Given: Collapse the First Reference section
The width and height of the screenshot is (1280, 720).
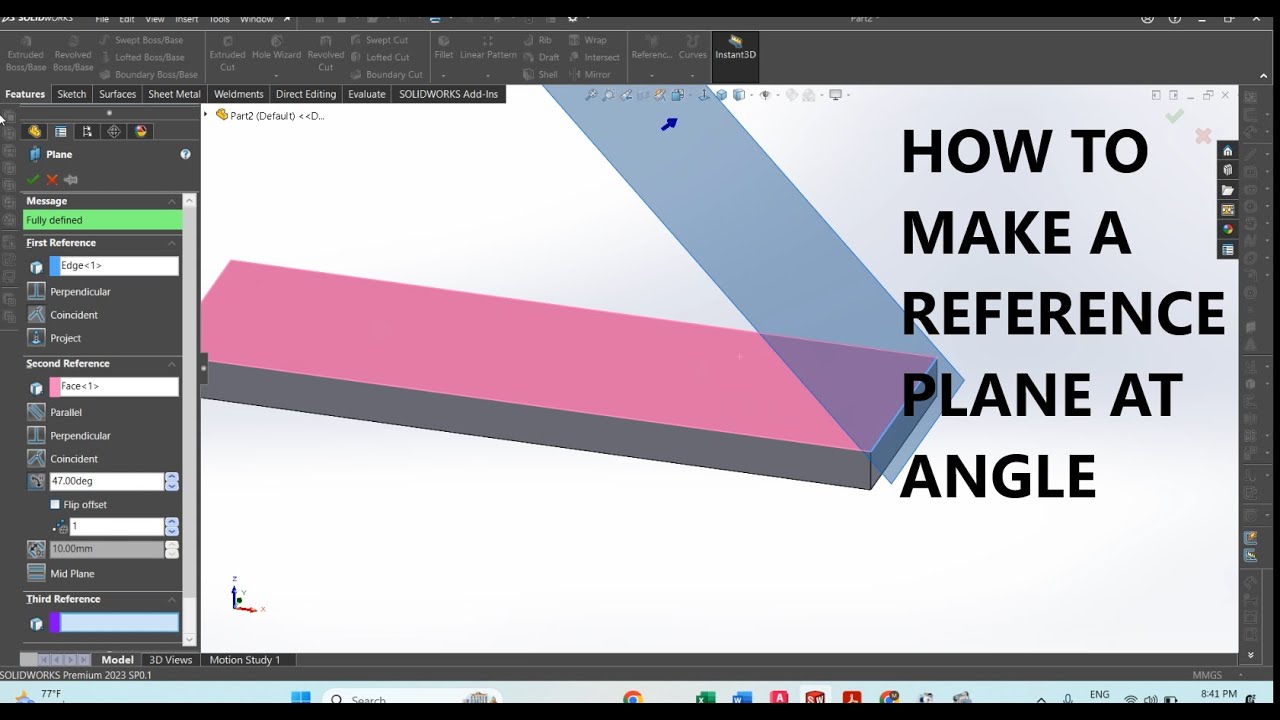Looking at the screenshot, I should click(172, 243).
